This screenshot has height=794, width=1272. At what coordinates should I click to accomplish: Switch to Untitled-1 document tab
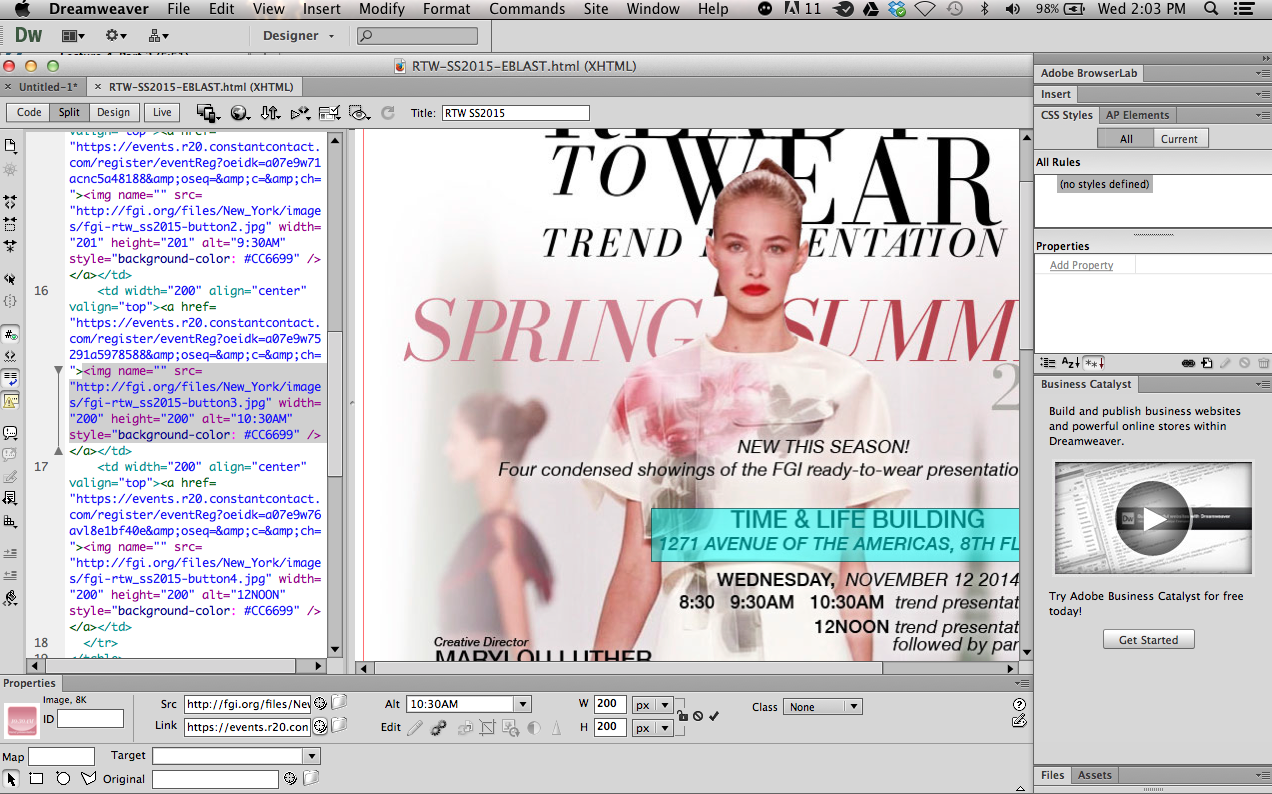tap(48, 87)
